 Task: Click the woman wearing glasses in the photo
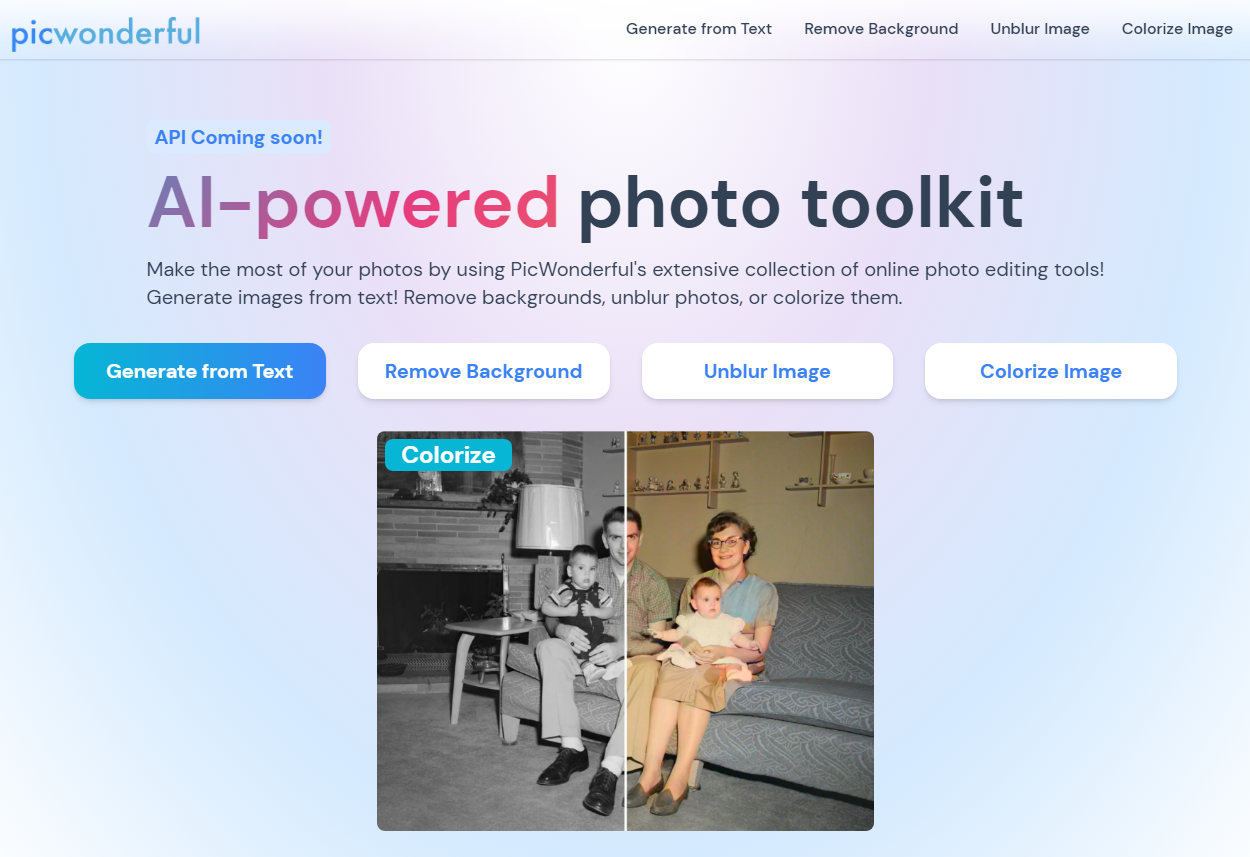[x=727, y=600]
